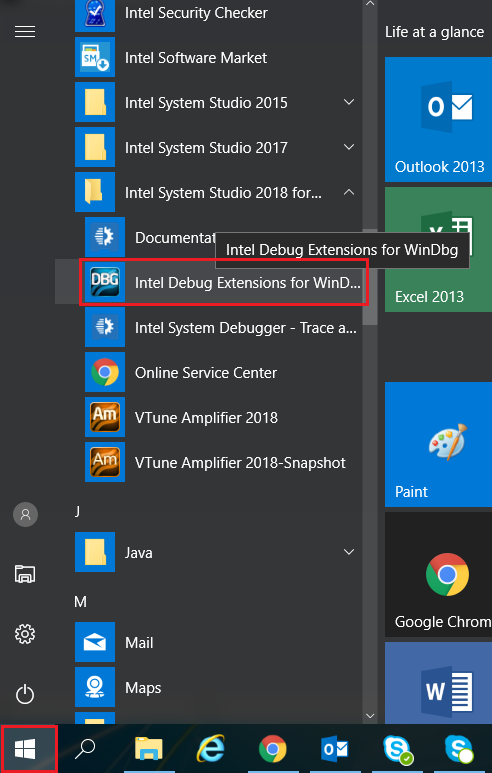Click the Windows Start button
The image size is (492, 773).
25,750
